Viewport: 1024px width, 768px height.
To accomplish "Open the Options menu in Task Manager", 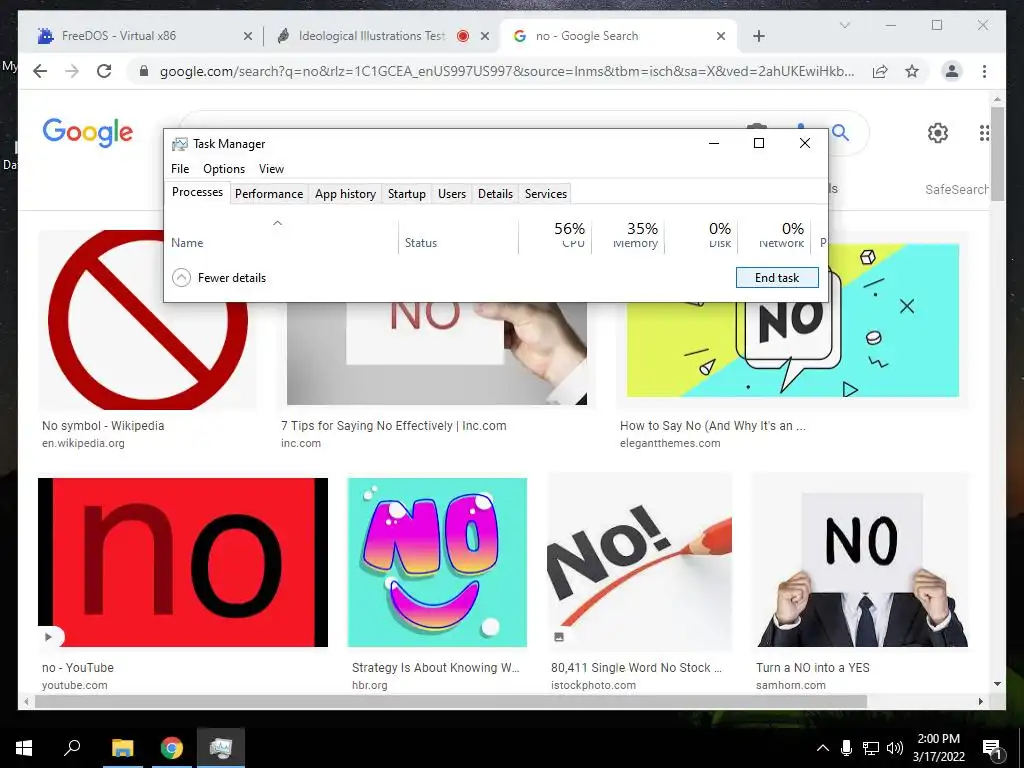I will point(224,168).
